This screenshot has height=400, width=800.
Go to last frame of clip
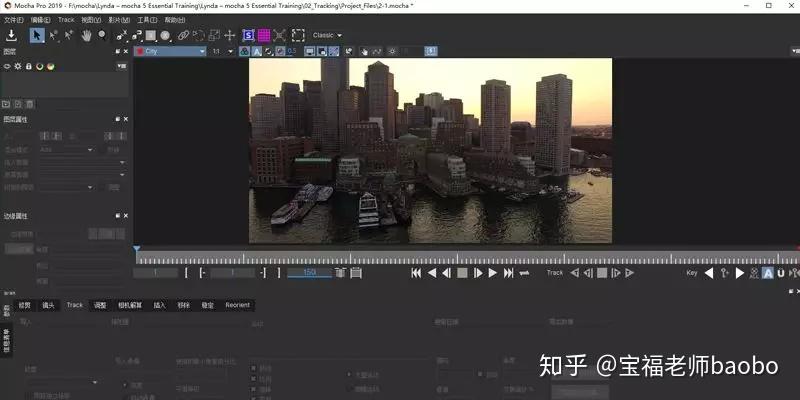508,273
